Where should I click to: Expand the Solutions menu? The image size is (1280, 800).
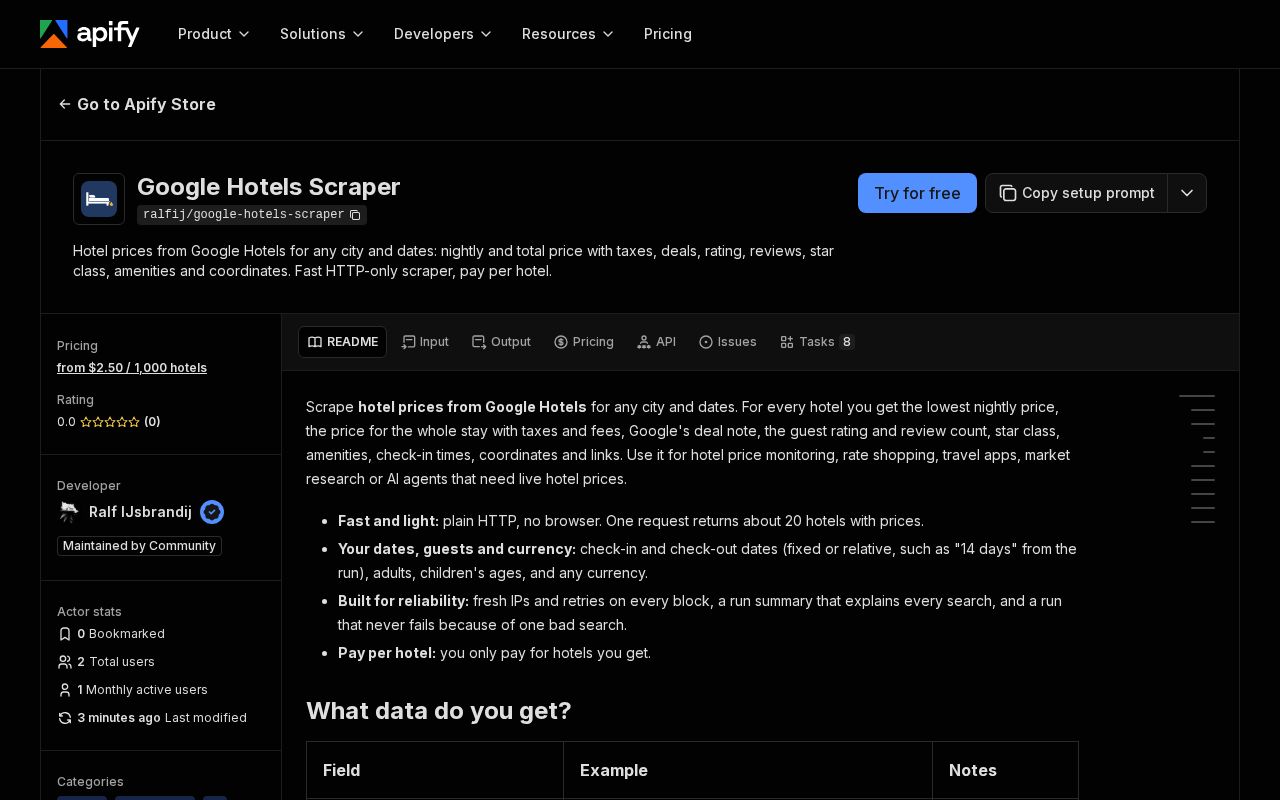(x=322, y=34)
